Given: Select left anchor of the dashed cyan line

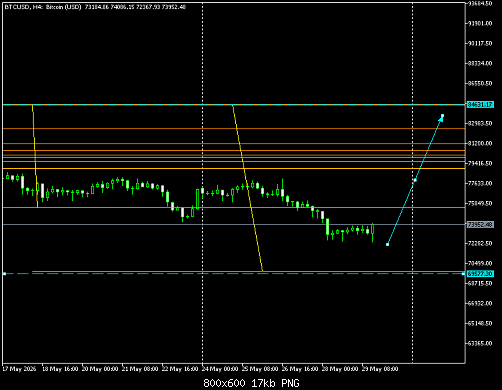Looking at the screenshot, I should pos(4,274).
